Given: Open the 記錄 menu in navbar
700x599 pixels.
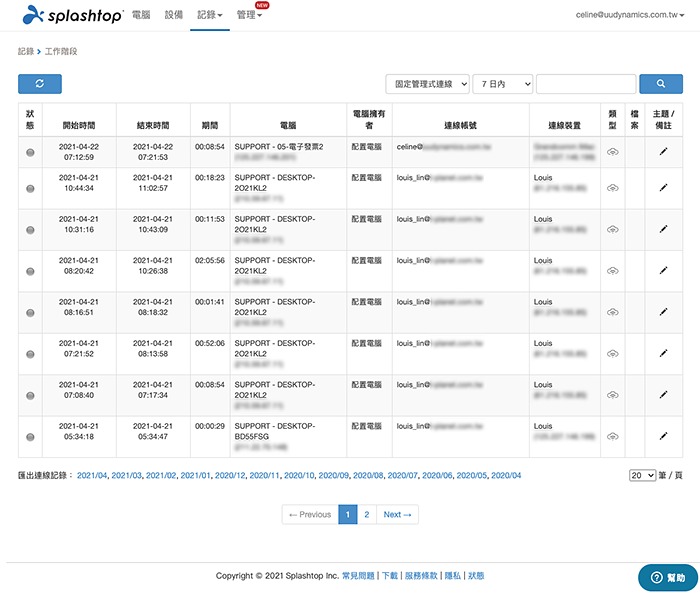Looking at the screenshot, I should [209, 15].
